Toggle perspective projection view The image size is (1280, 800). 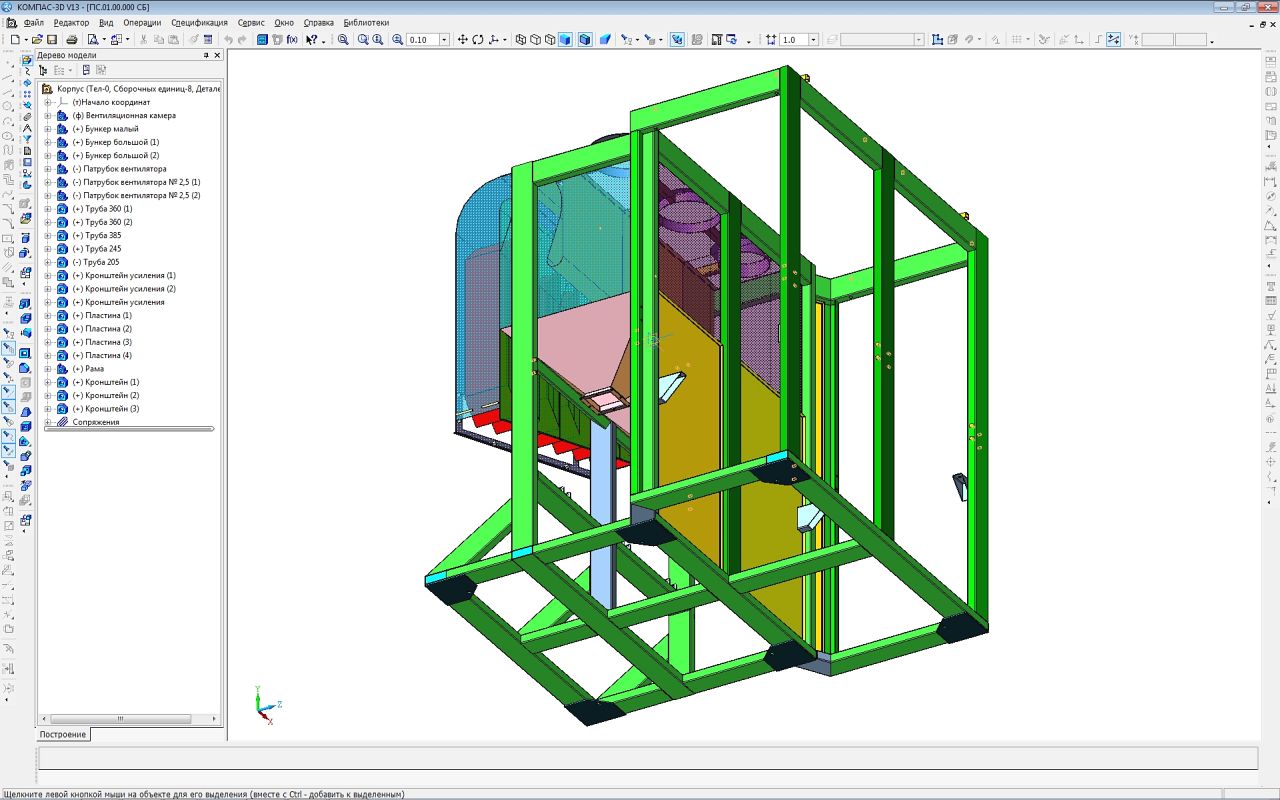pyautogui.click(x=605, y=40)
